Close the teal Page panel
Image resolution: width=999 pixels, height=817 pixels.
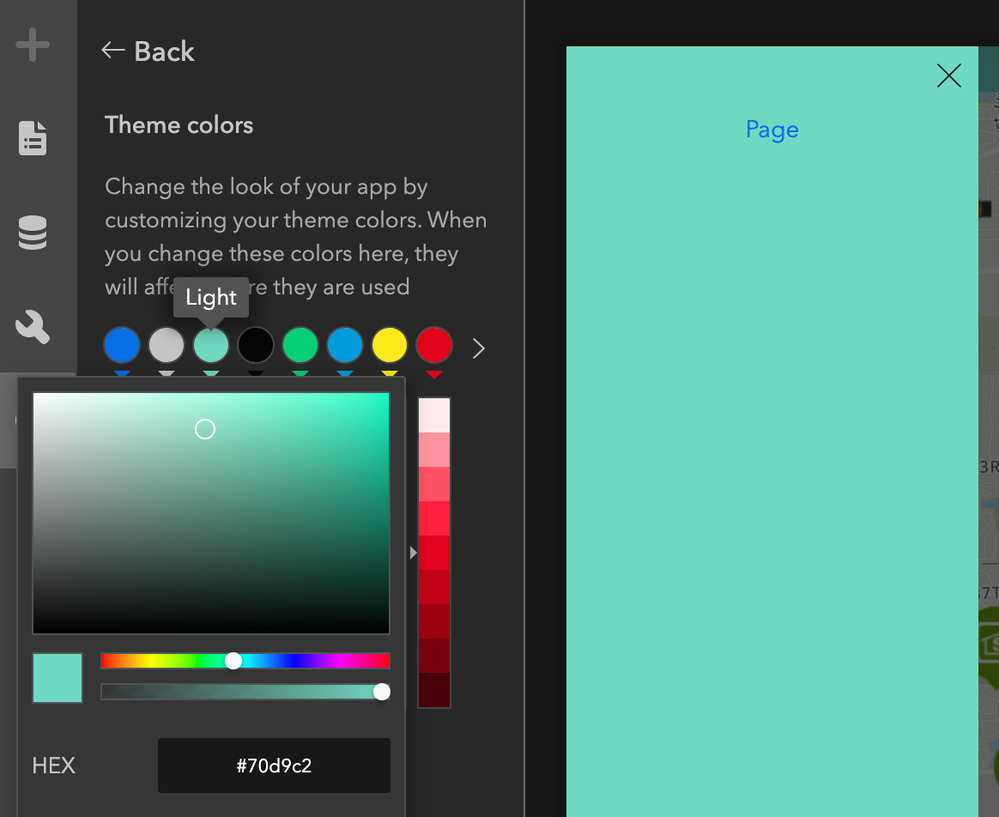(949, 75)
